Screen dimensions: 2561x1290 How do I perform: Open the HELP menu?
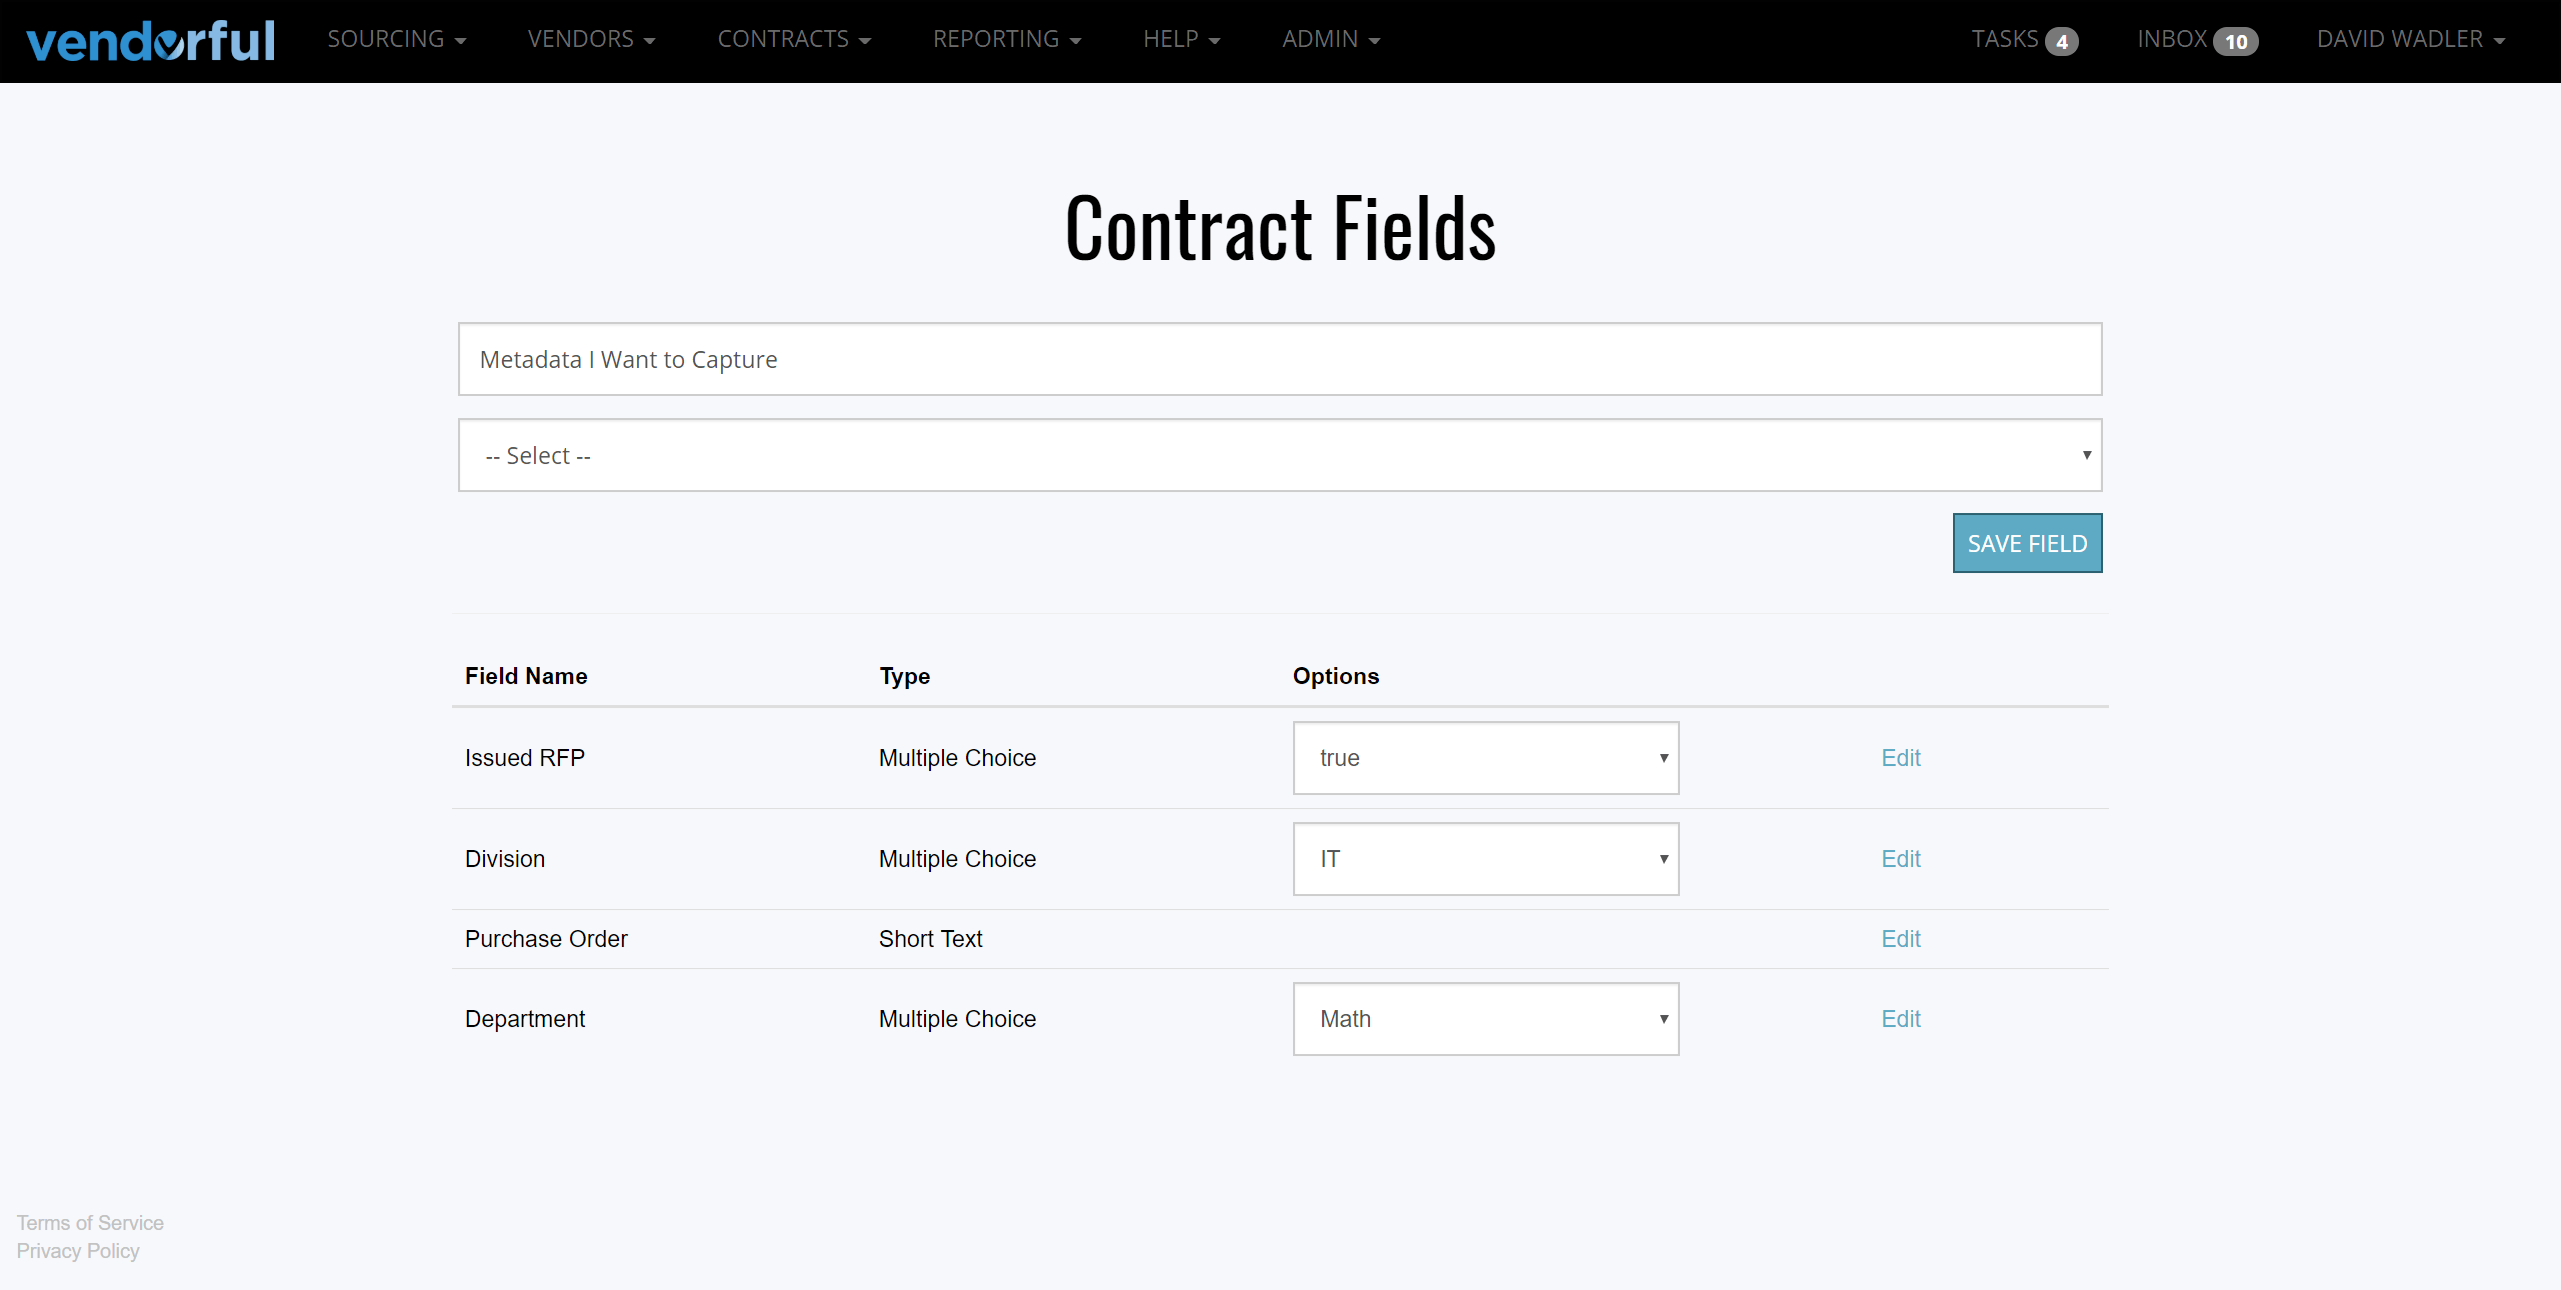click(x=1181, y=40)
